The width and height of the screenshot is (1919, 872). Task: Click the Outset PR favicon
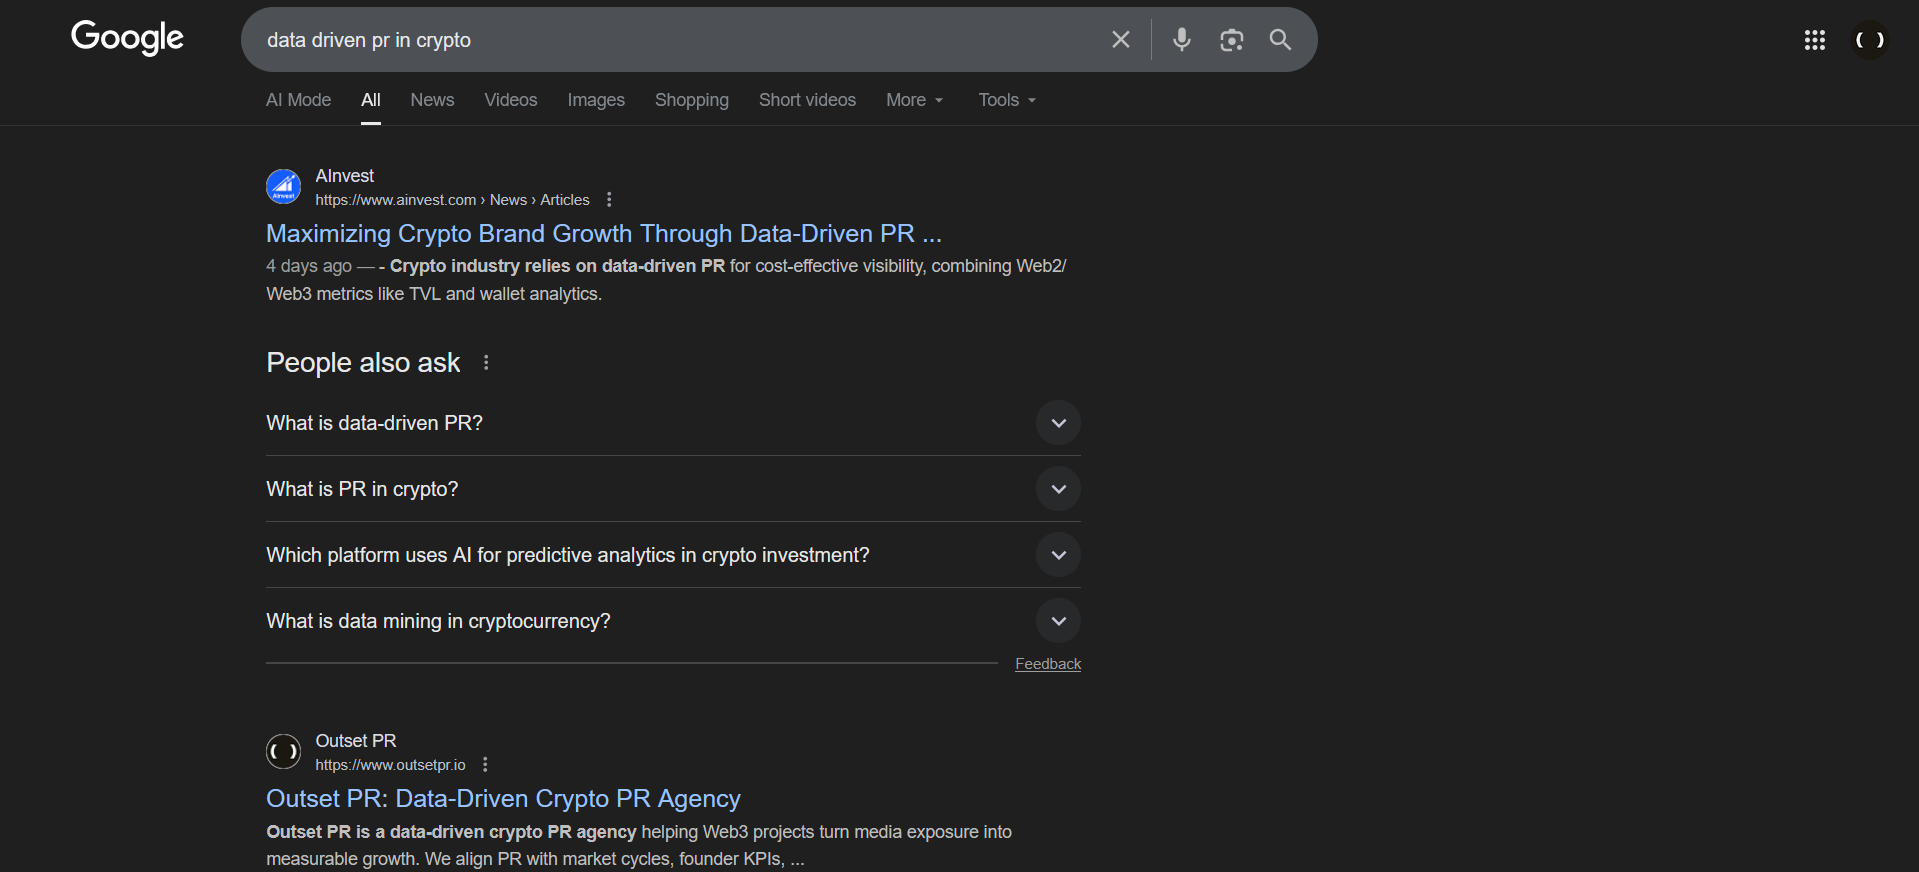tap(284, 751)
